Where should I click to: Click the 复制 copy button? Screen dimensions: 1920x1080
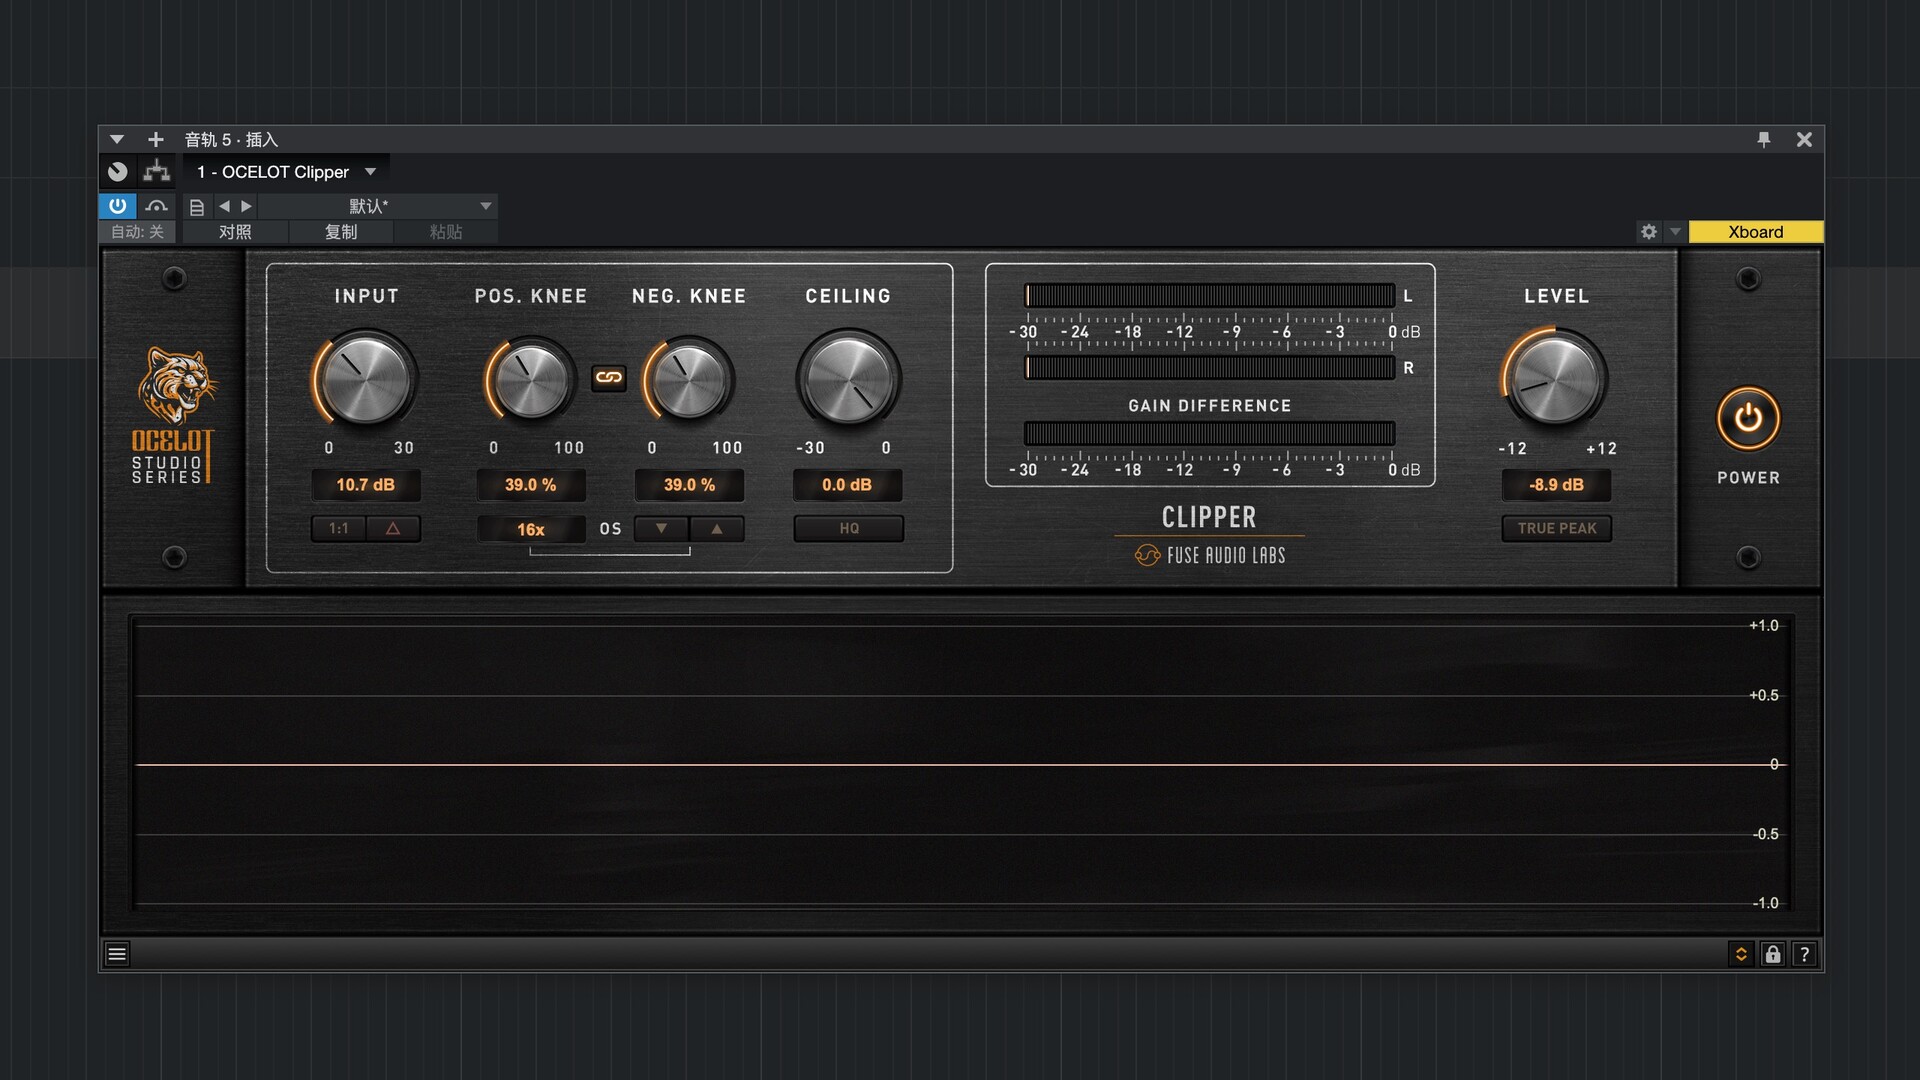pyautogui.click(x=341, y=232)
